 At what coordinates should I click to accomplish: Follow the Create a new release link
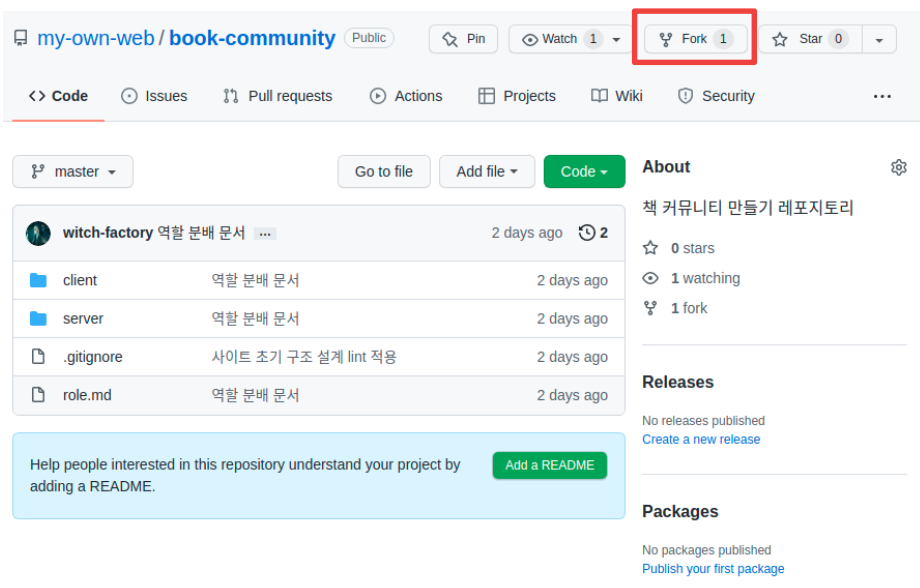pyautogui.click(x=701, y=440)
